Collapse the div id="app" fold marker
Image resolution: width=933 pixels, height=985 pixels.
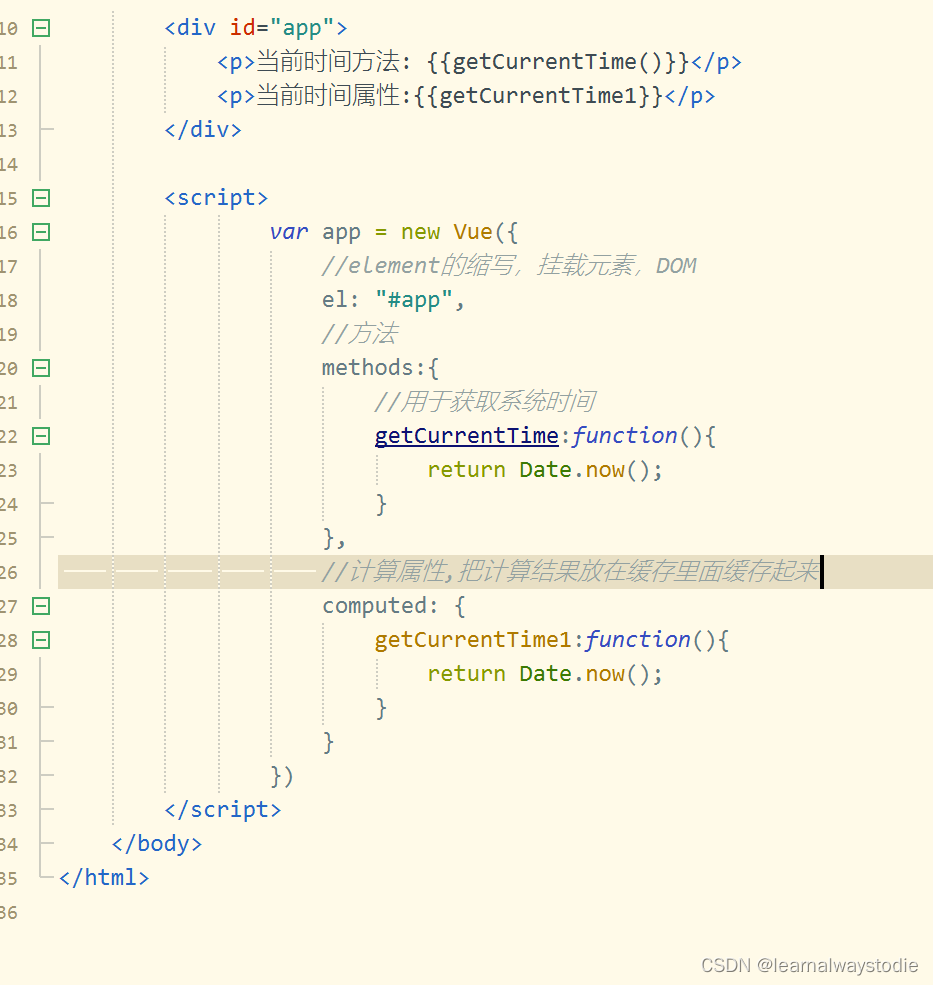coord(41,28)
